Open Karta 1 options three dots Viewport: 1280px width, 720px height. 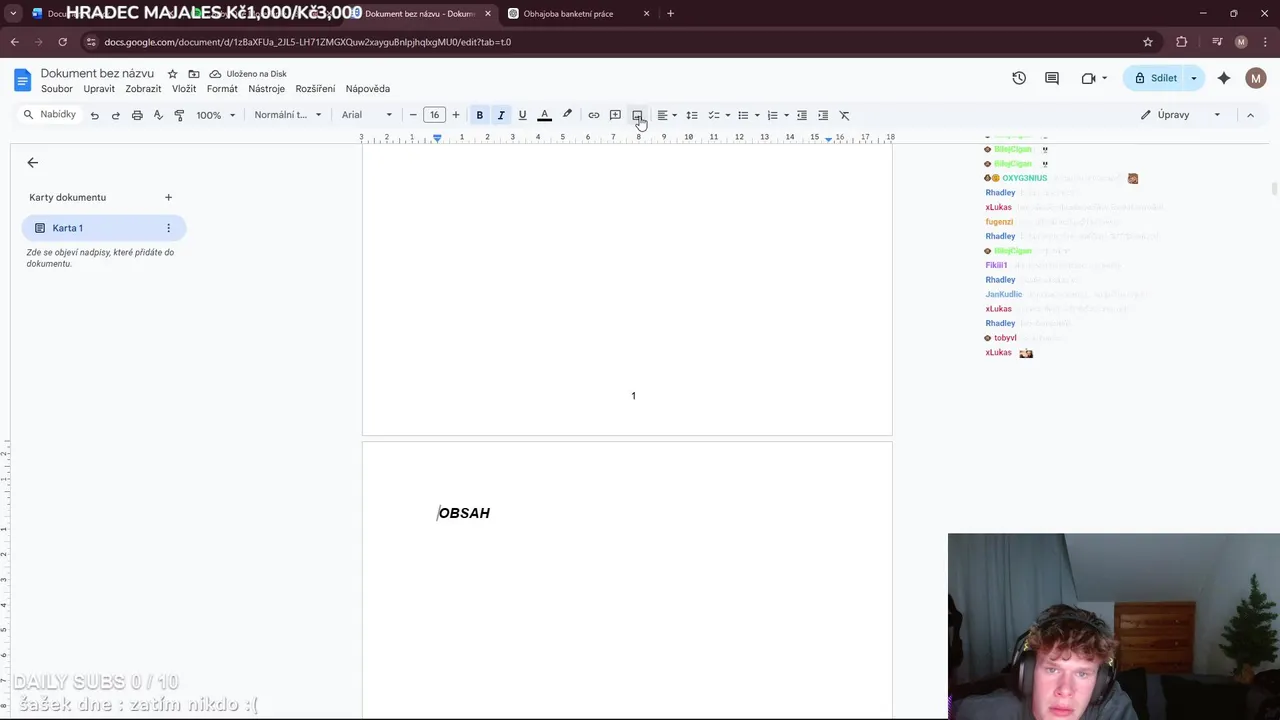pyautogui.click(x=168, y=228)
